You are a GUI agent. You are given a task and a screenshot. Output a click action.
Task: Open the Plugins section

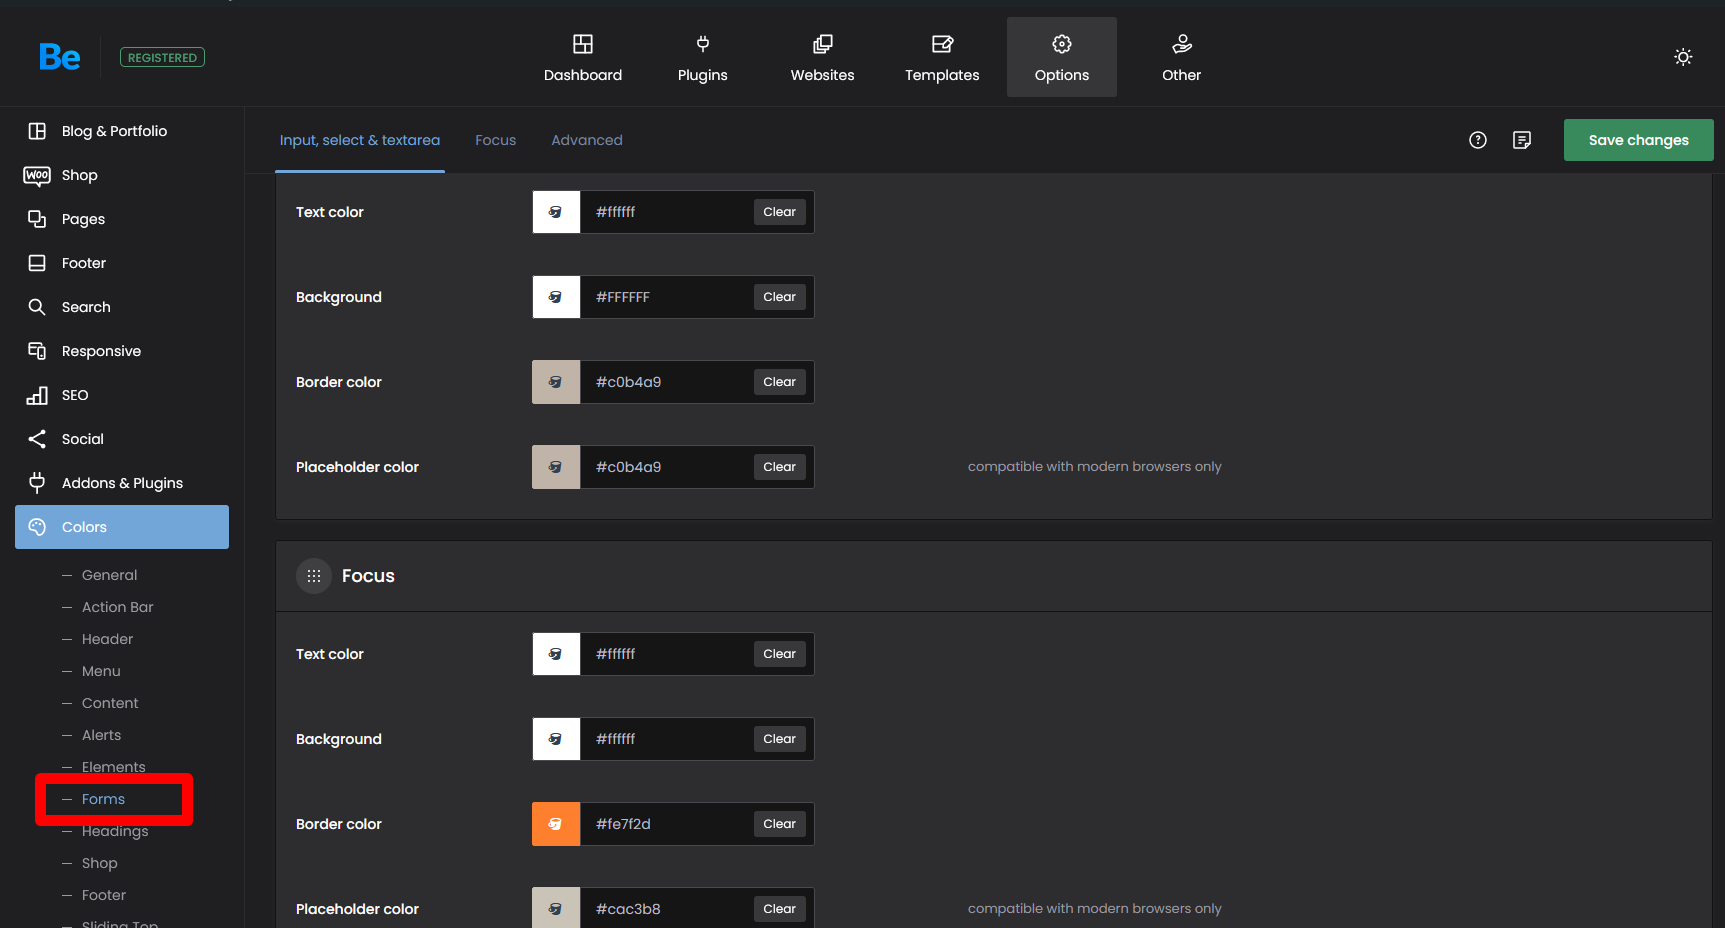pos(703,57)
